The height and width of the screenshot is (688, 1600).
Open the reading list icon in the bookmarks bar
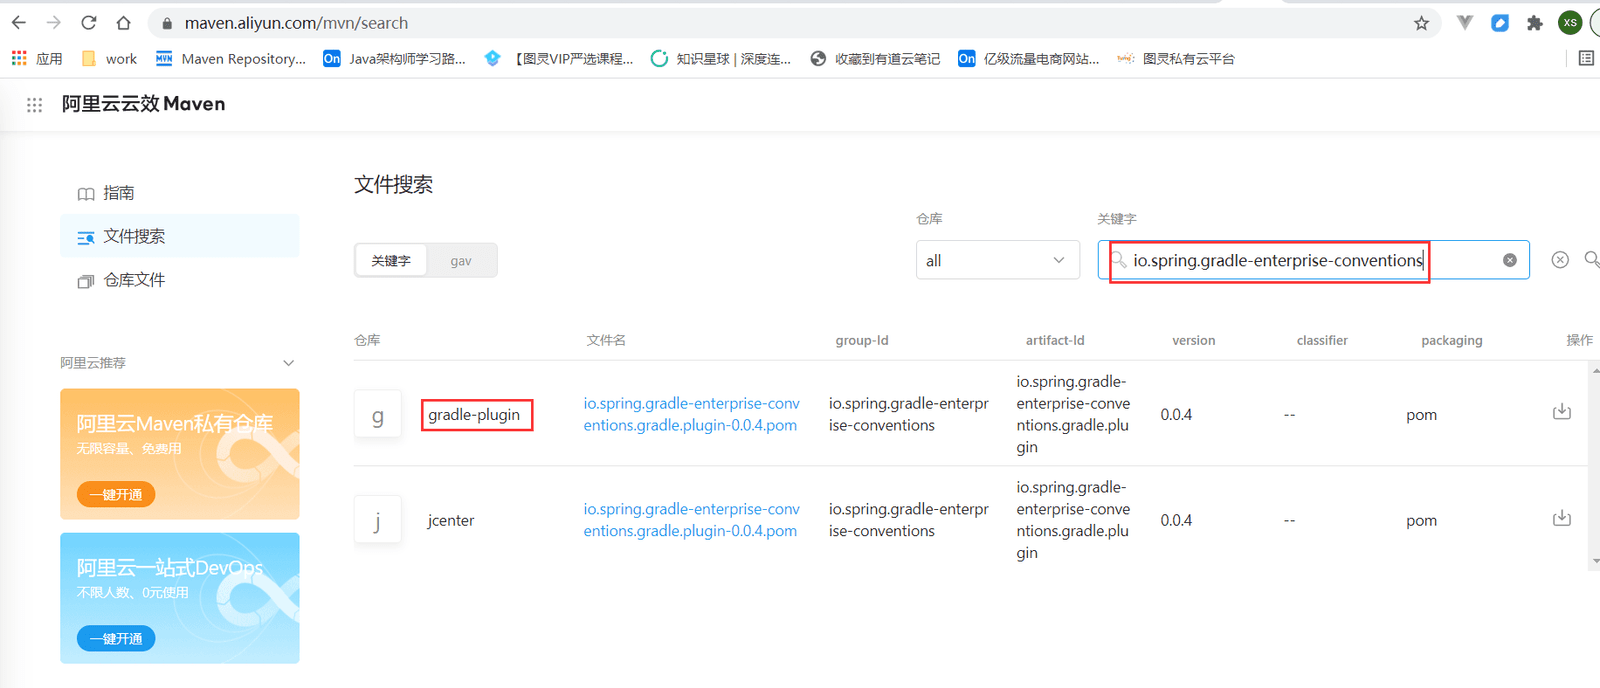click(1586, 58)
